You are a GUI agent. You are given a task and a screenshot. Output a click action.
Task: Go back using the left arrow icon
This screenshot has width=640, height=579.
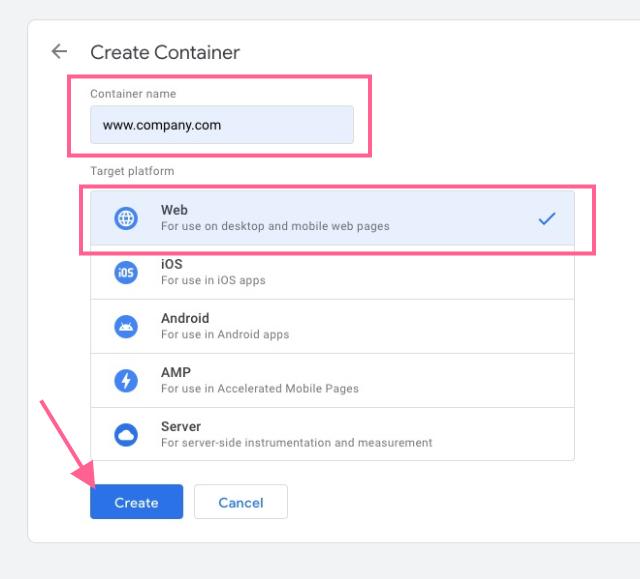(x=59, y=51)
